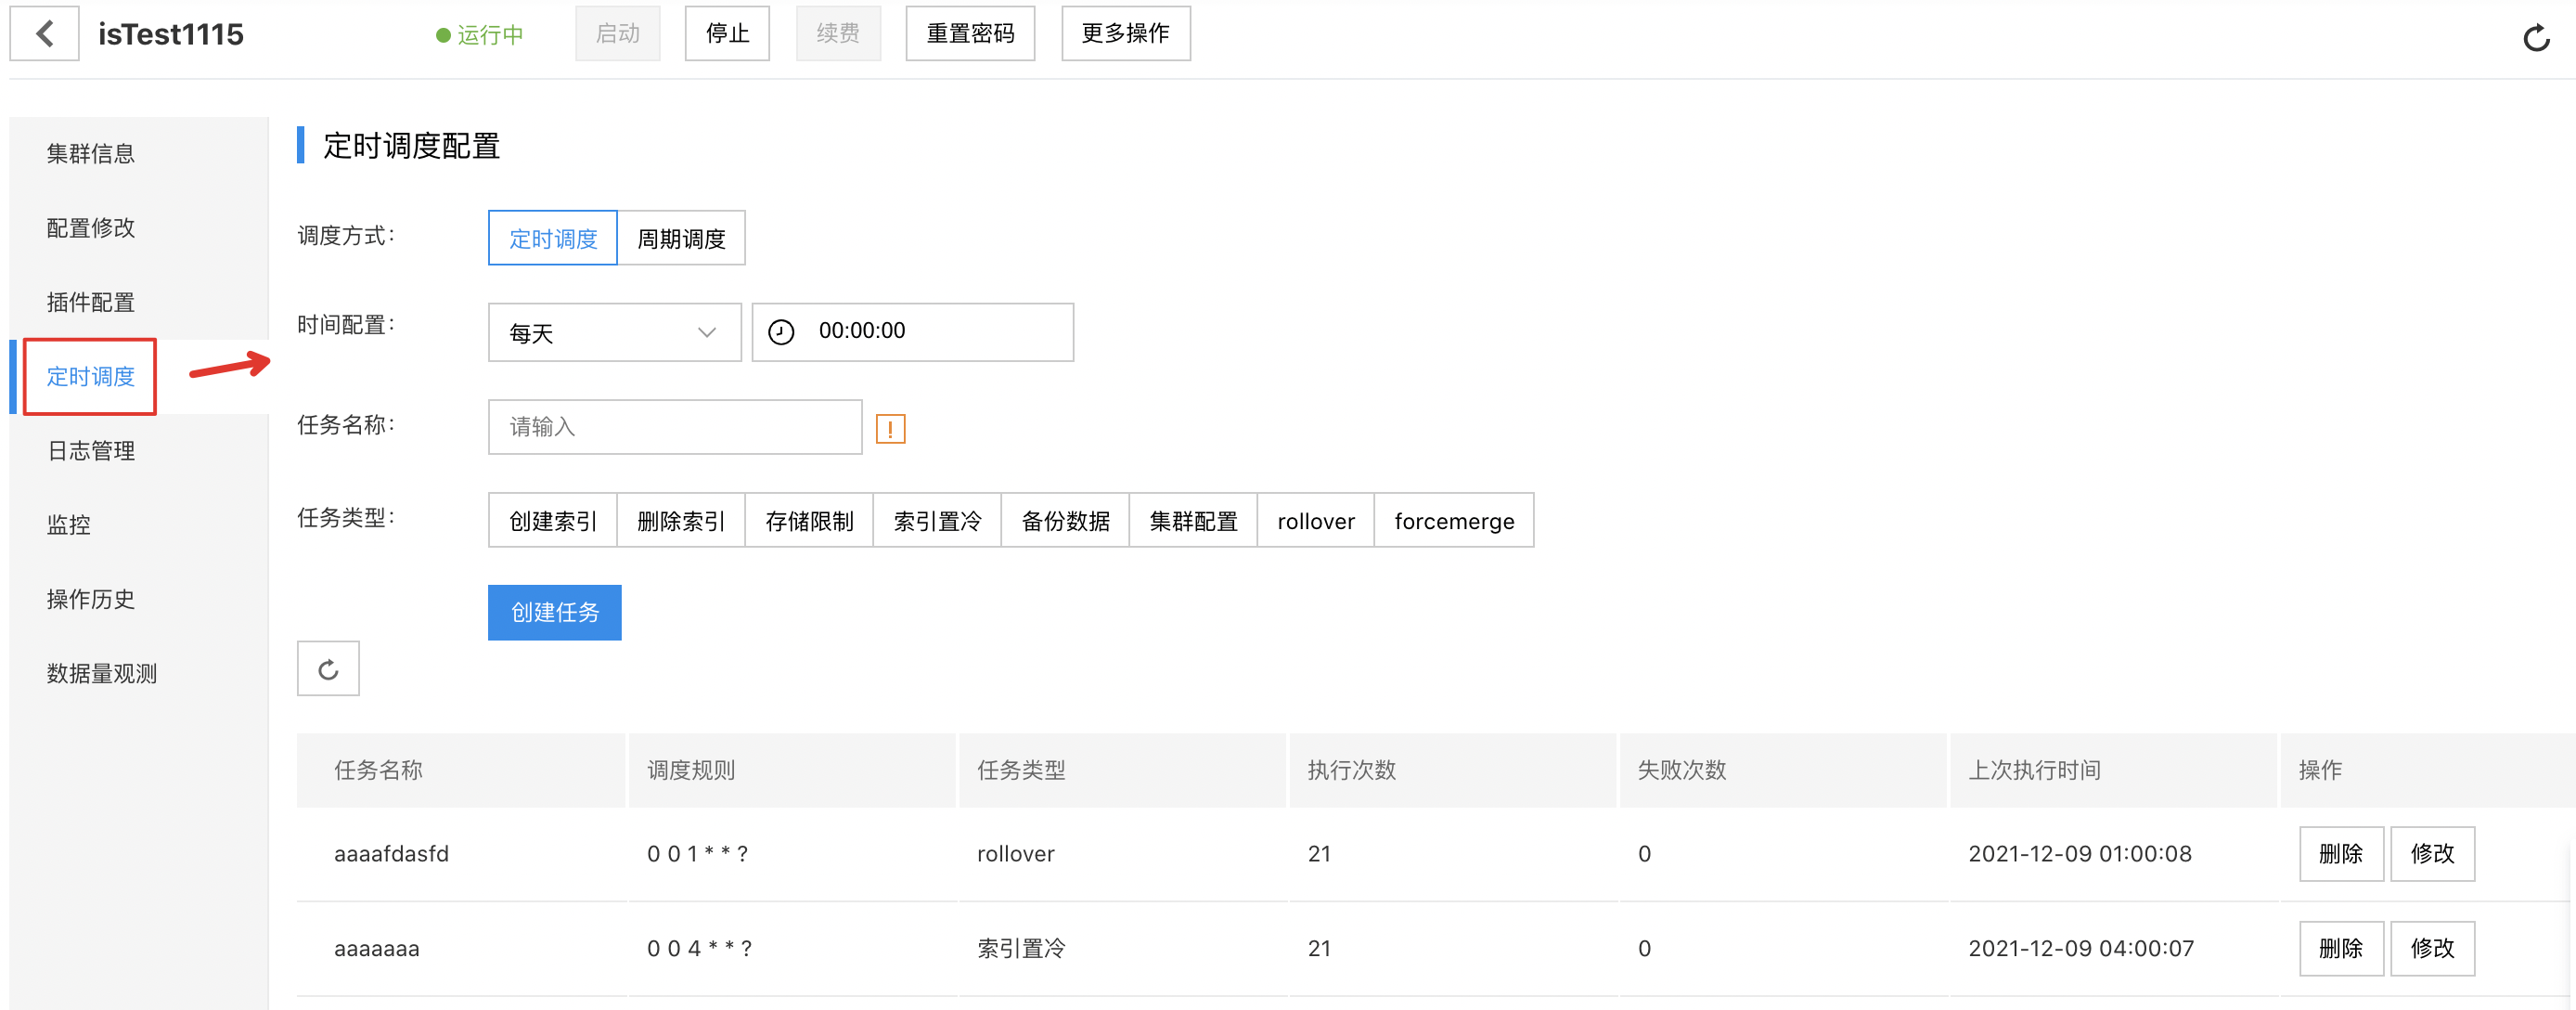Choose rollover task type
This screenshot has height=1010, width=2576.
pyautogui.click(x=1316, y=520)
